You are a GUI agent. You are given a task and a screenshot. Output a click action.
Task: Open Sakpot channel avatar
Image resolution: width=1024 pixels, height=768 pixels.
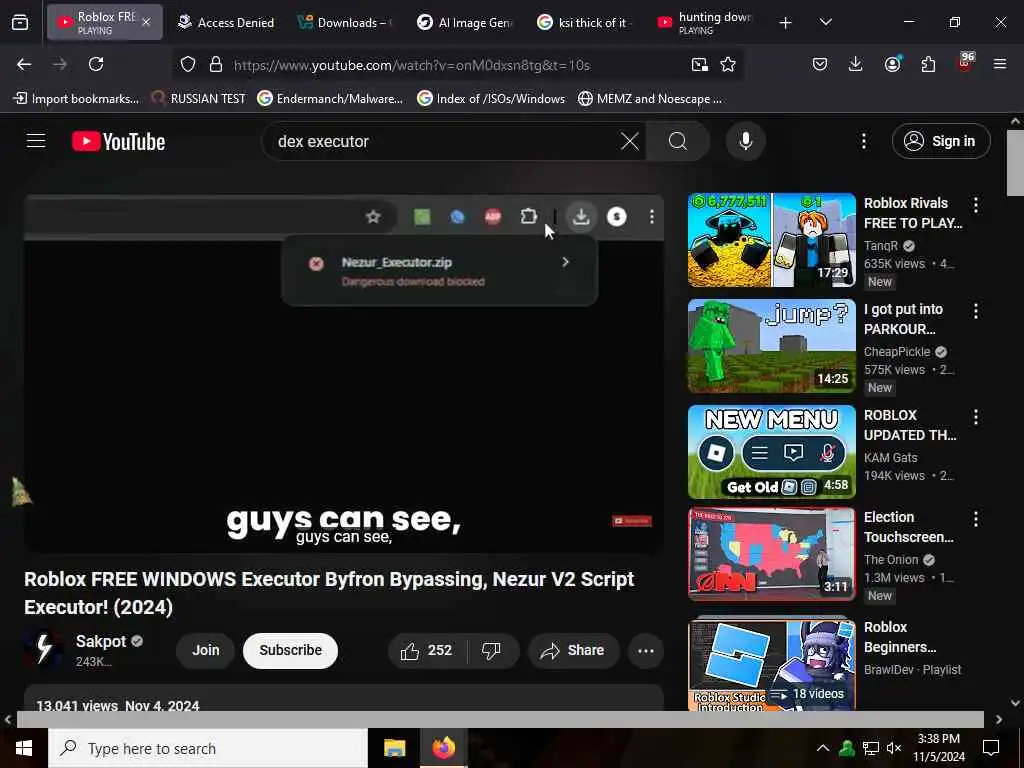(44, 649)
